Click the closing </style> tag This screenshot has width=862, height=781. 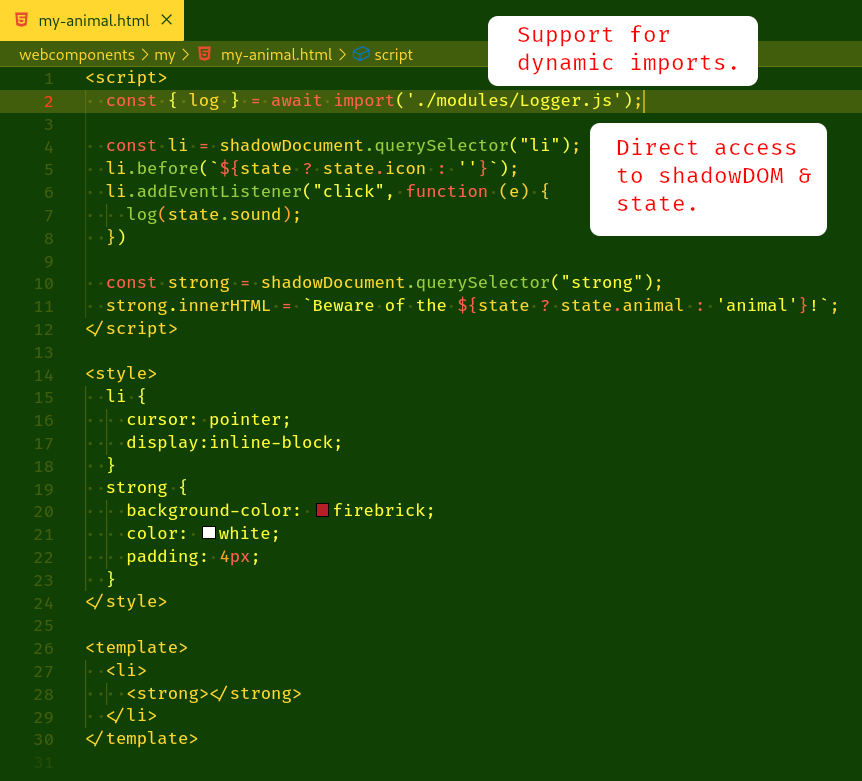coord(126,602)
